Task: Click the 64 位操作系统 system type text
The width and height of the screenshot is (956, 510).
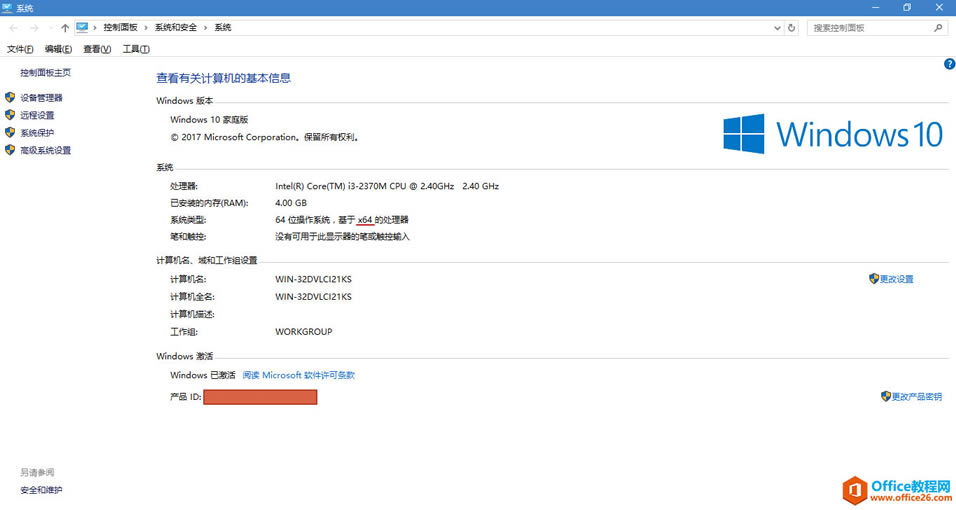Action: click(341, 220)
